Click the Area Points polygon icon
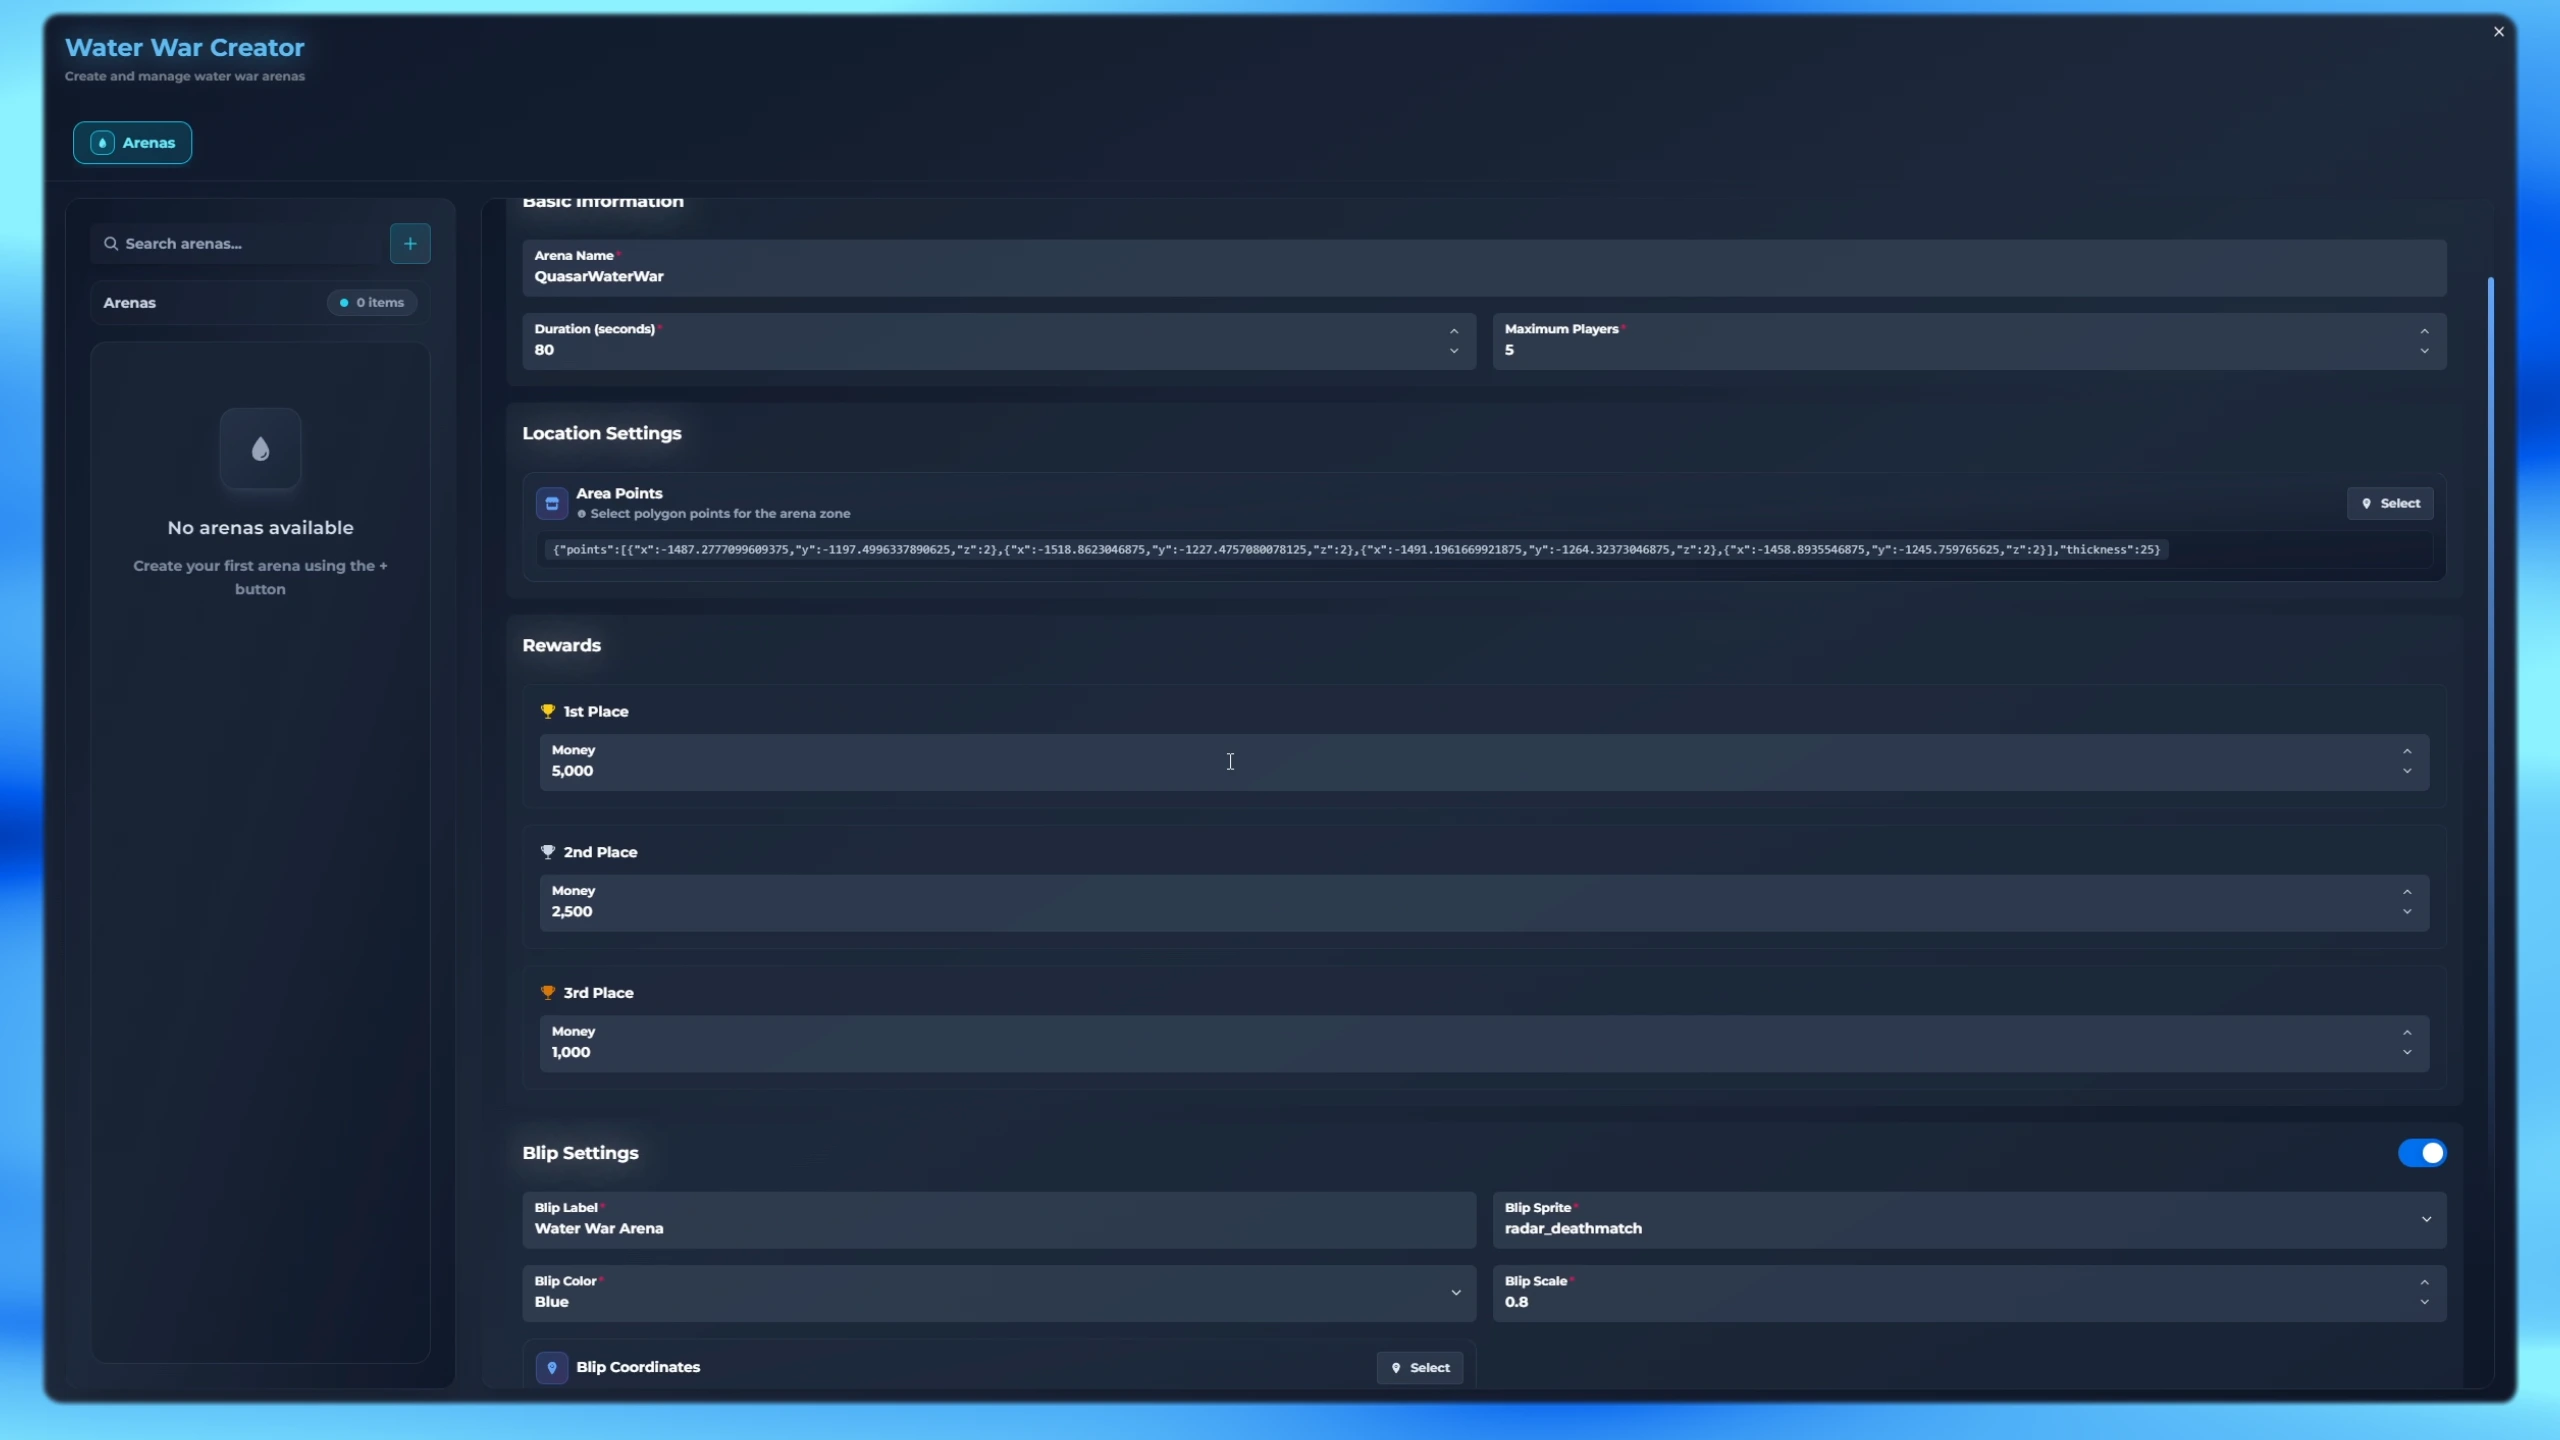Viewport: 2560px width, 1440px height. pos(552,503)
